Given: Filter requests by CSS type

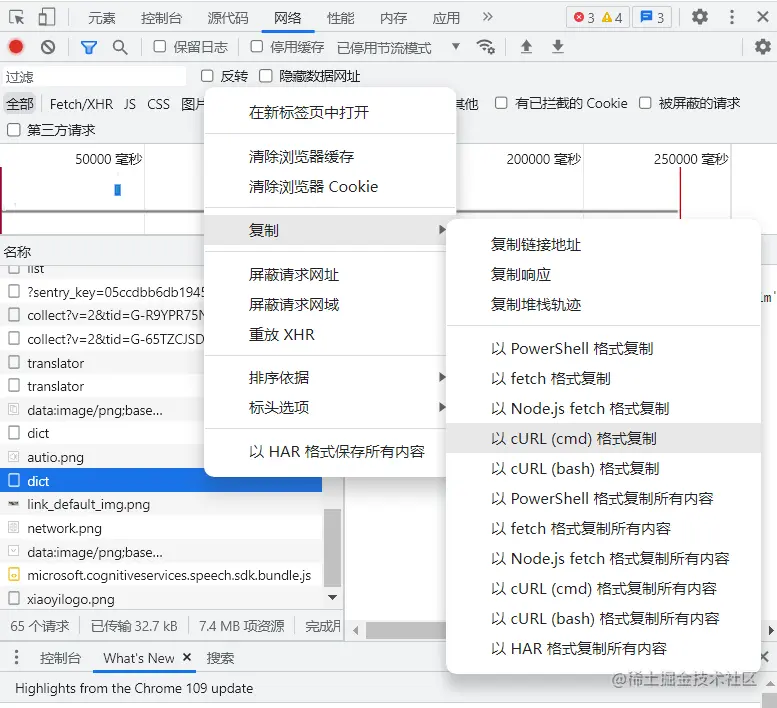Looking at the screenshot, I should point(159,104).
